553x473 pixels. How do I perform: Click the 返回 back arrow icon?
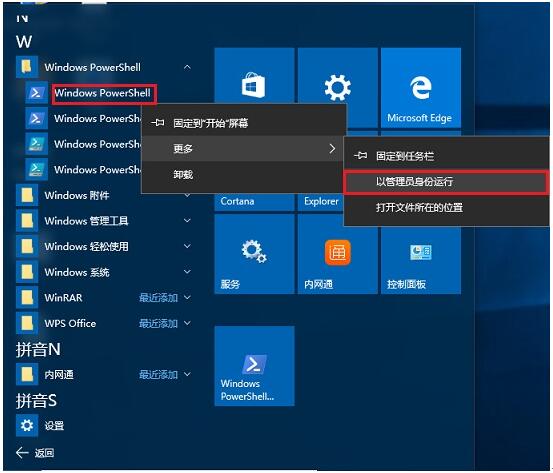click(22, 452)
